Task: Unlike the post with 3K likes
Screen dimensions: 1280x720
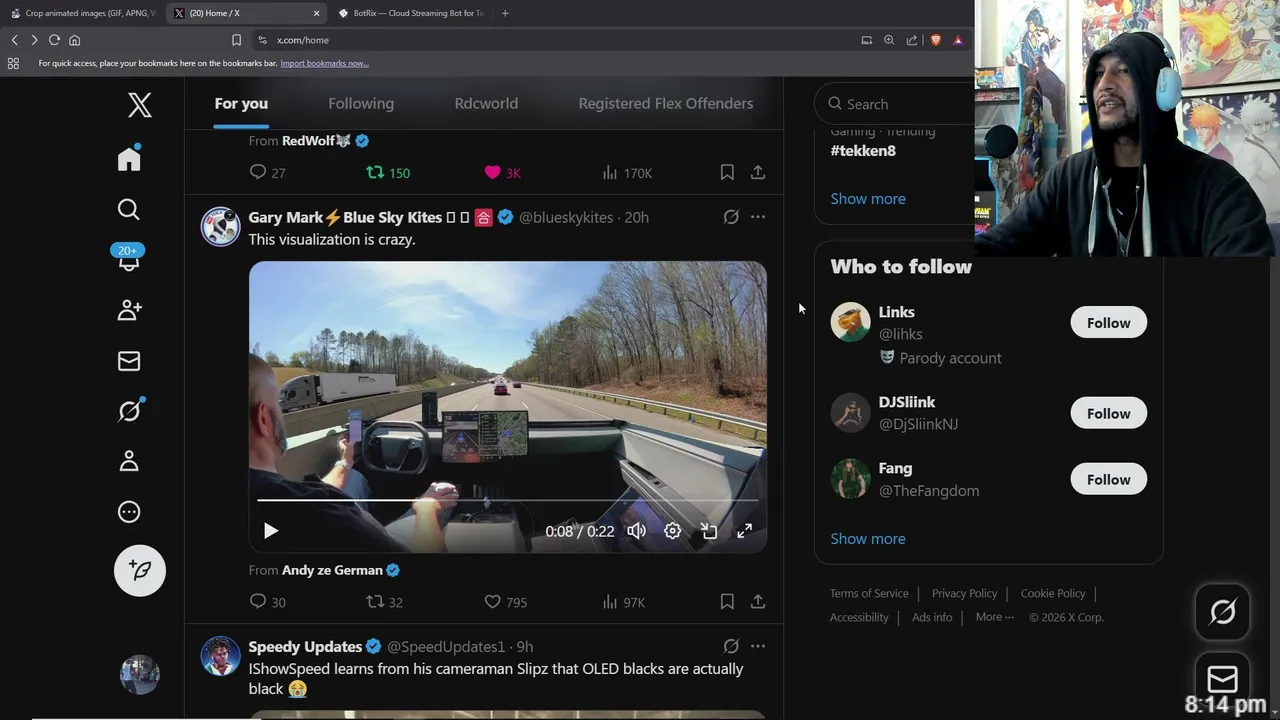Action: 502,172
